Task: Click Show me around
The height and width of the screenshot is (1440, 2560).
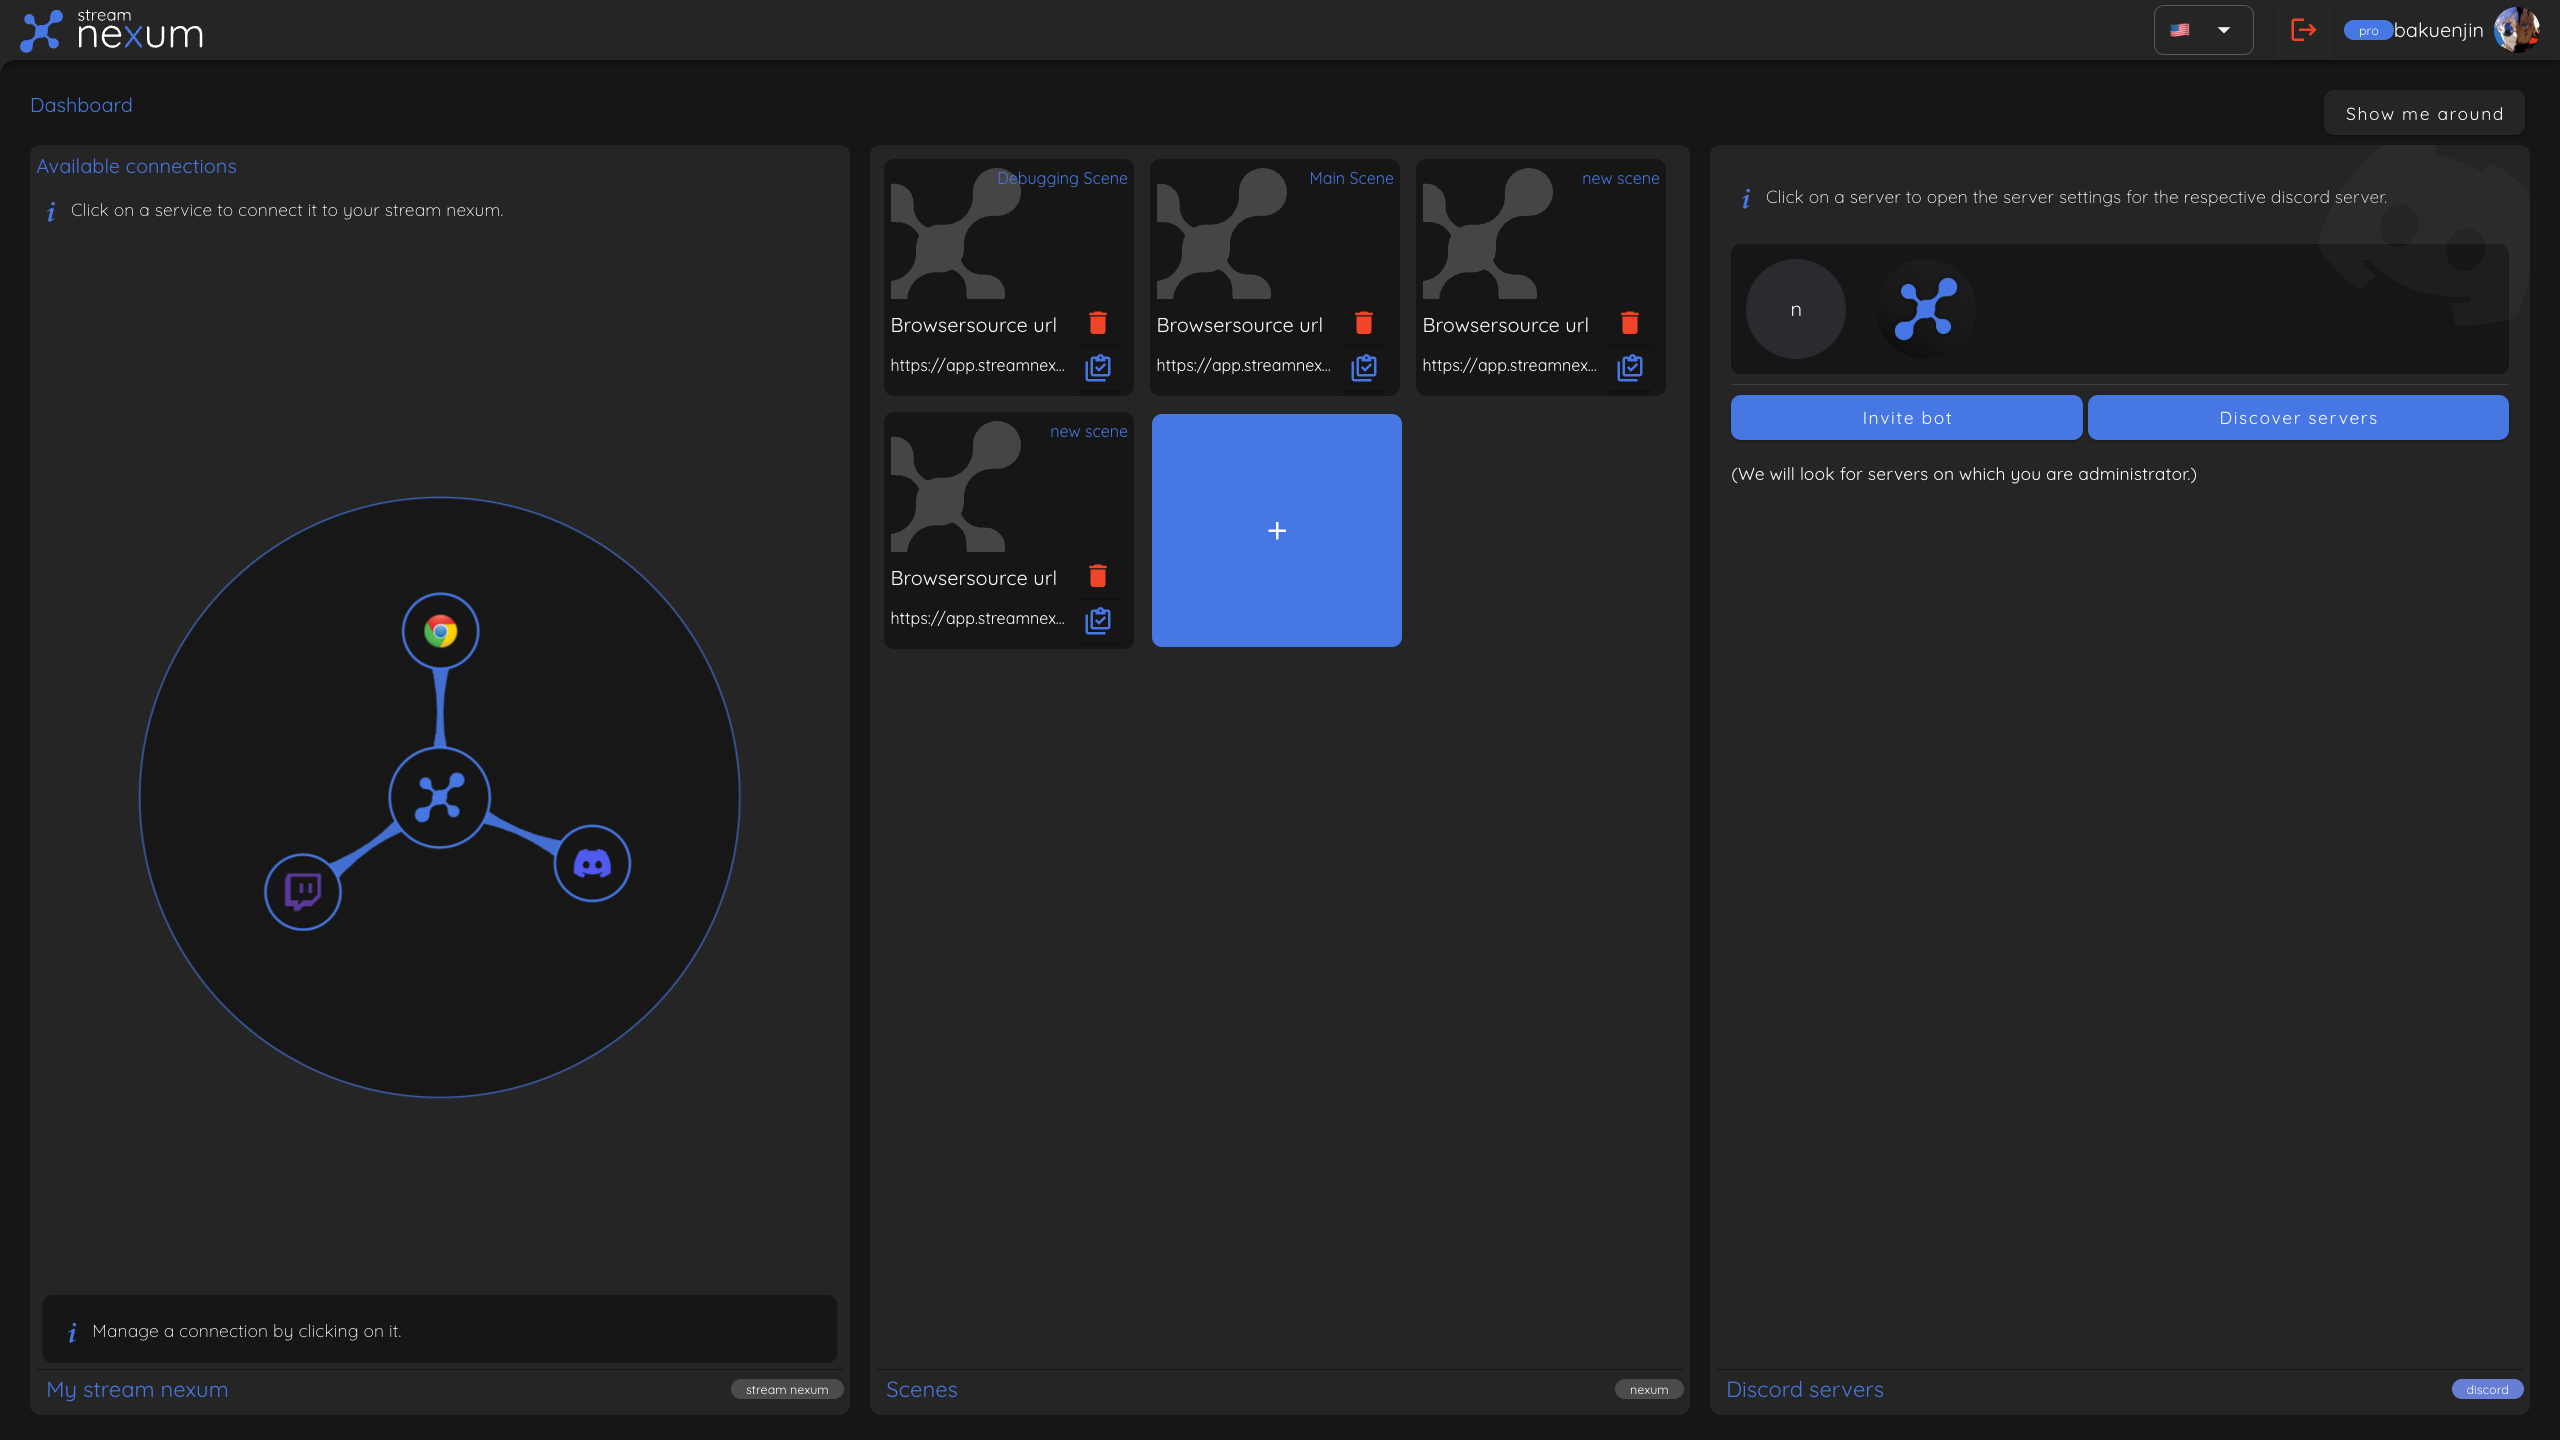Action: click(2423, 112)
